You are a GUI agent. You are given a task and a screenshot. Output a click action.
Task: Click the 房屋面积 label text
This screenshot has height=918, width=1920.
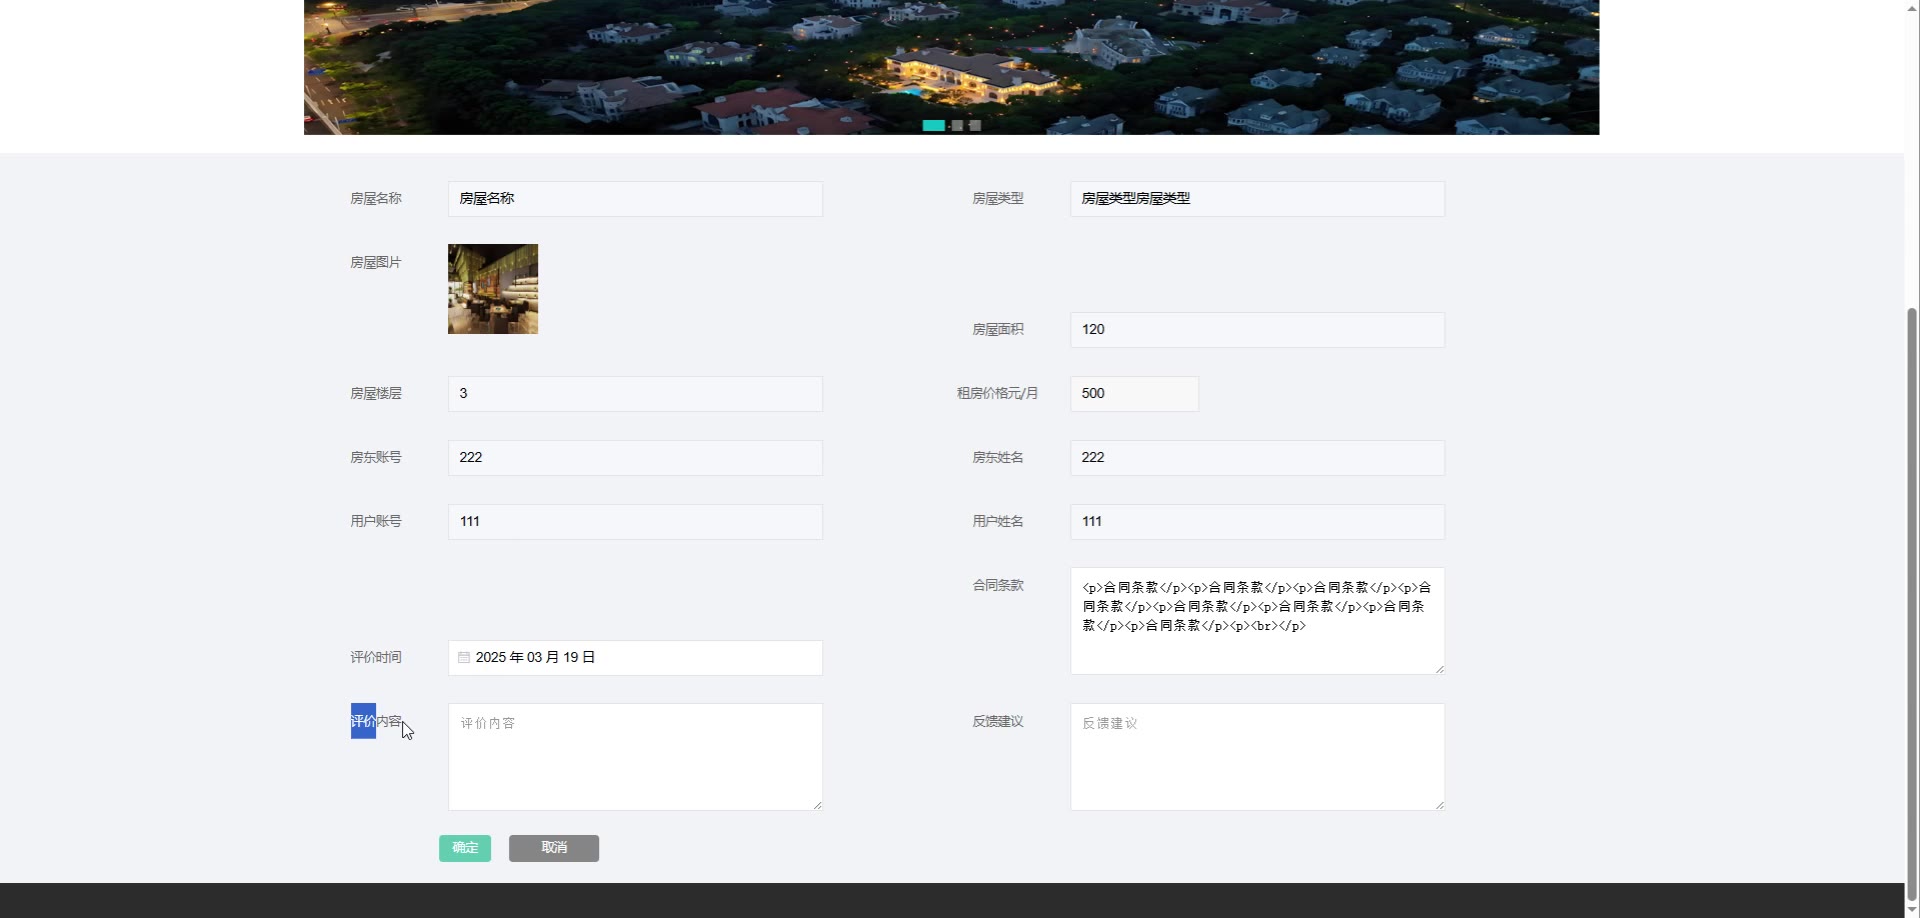tap(998, 330)
